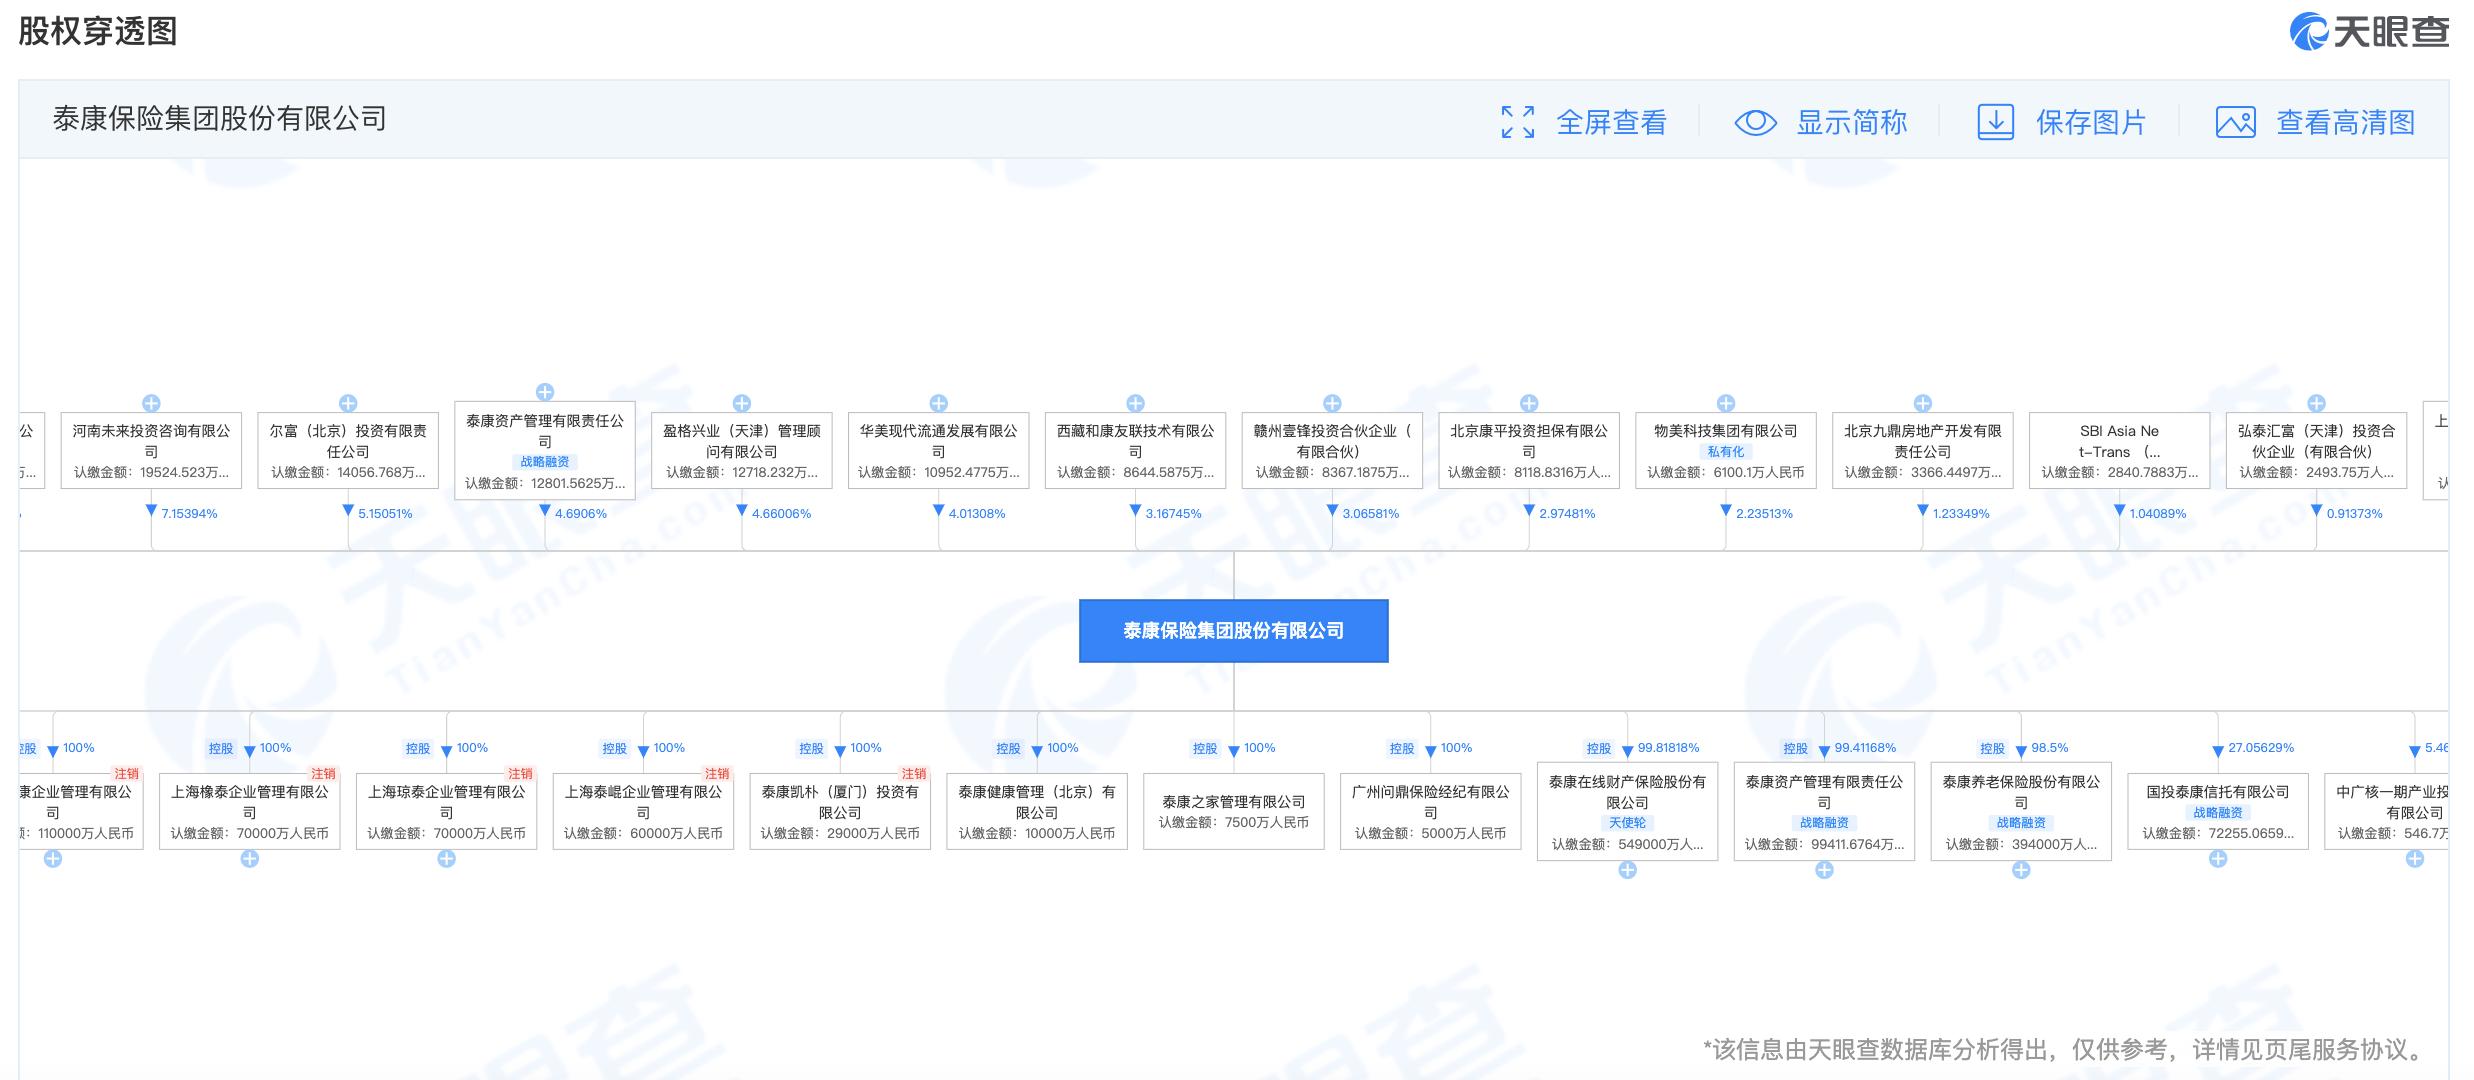Click the eye icon next to 显示简称
Screen dimensions: 2474x1080
tap(1754, 122)
